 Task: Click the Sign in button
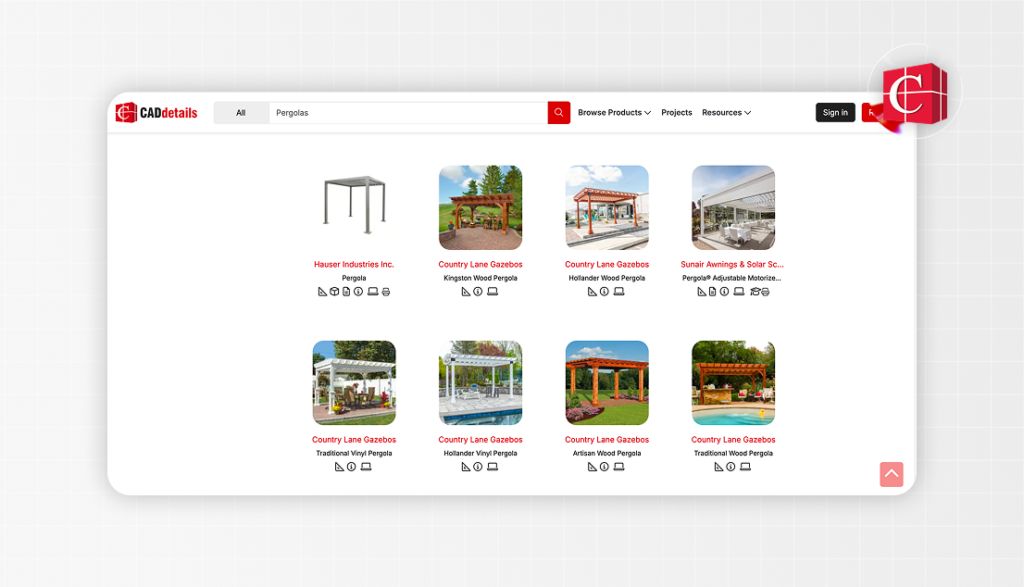[x=835, y=112]
